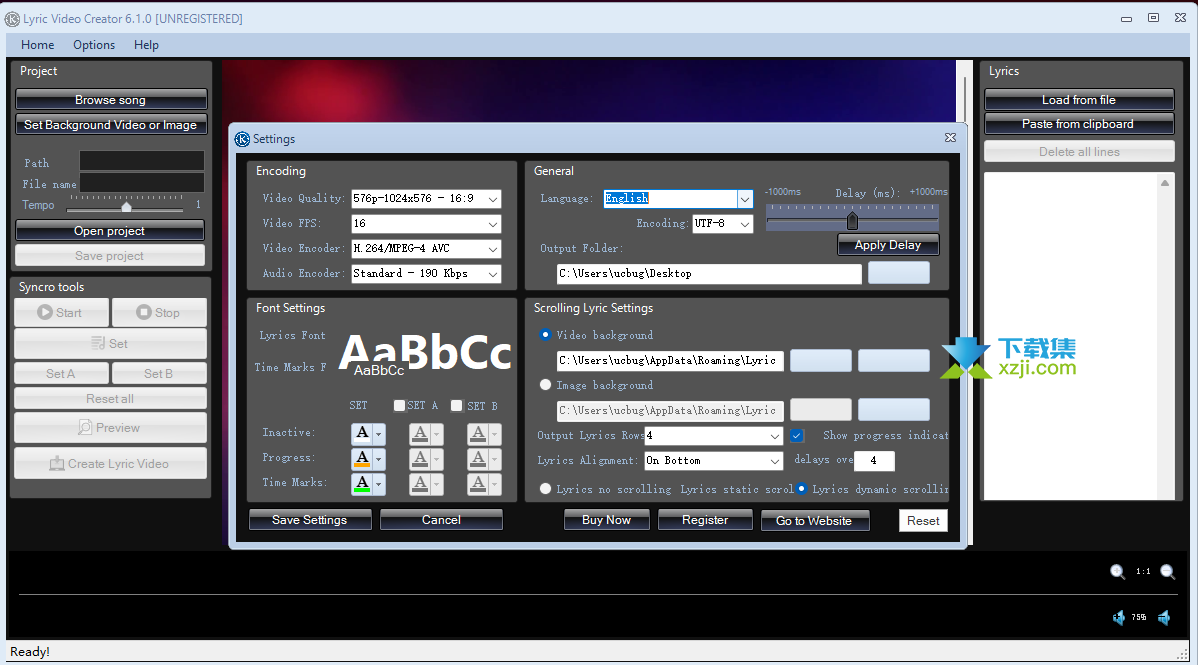Click the Settings dialog app logo icon

click(242, 139)
